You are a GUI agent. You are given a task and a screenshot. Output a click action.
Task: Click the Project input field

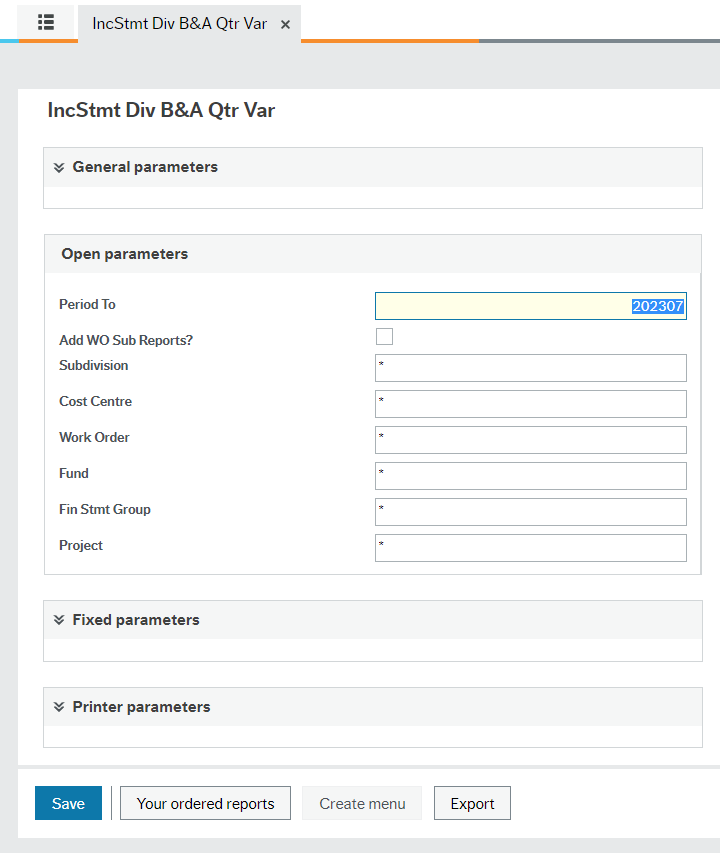530,547
